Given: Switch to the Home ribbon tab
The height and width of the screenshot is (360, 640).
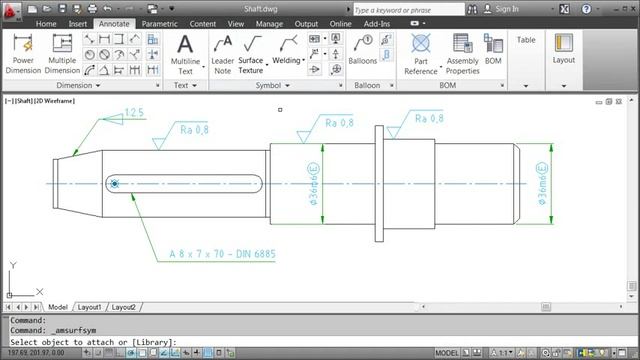Looking at the screenshot, I should click(x=46, y=24).
